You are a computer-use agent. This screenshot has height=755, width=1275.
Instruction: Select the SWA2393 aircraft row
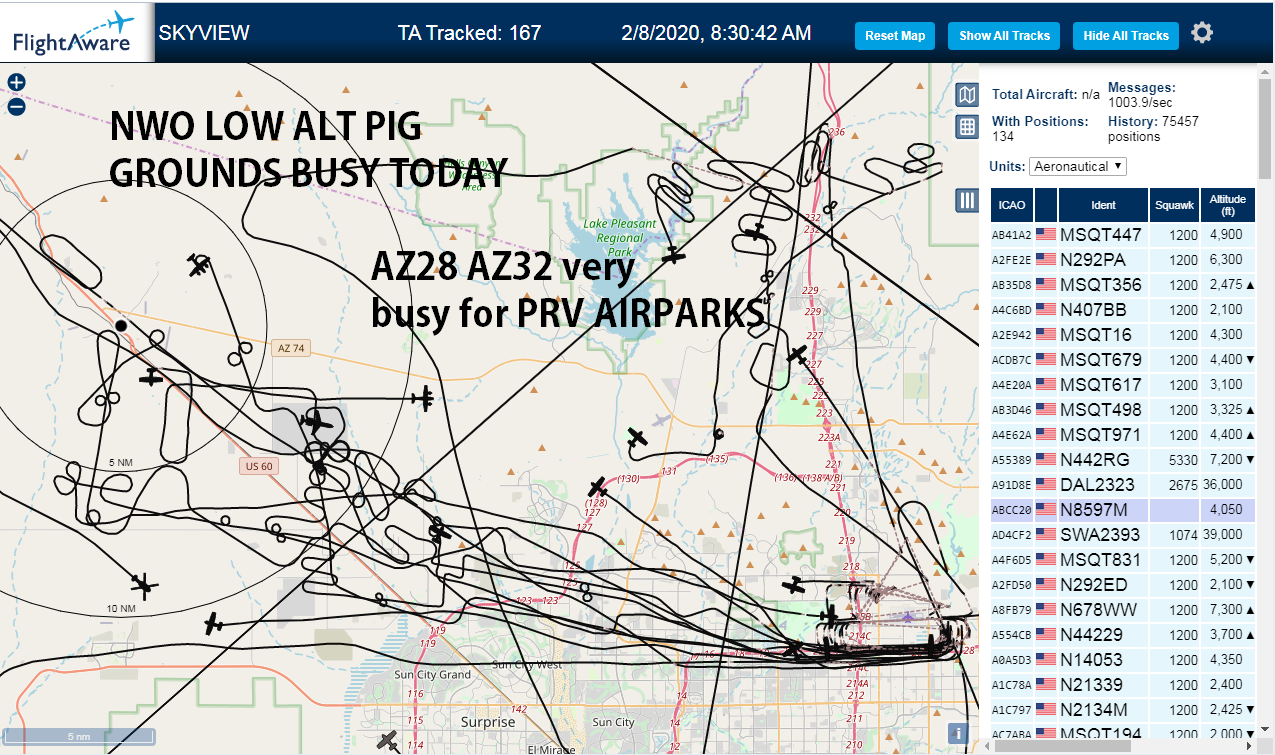[1123, 535]
